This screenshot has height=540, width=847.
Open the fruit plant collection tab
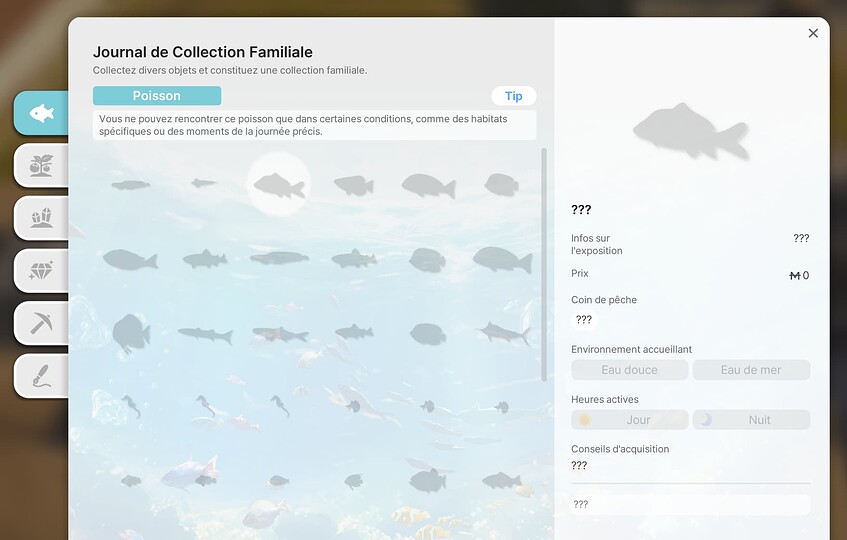tap(41, 165)
